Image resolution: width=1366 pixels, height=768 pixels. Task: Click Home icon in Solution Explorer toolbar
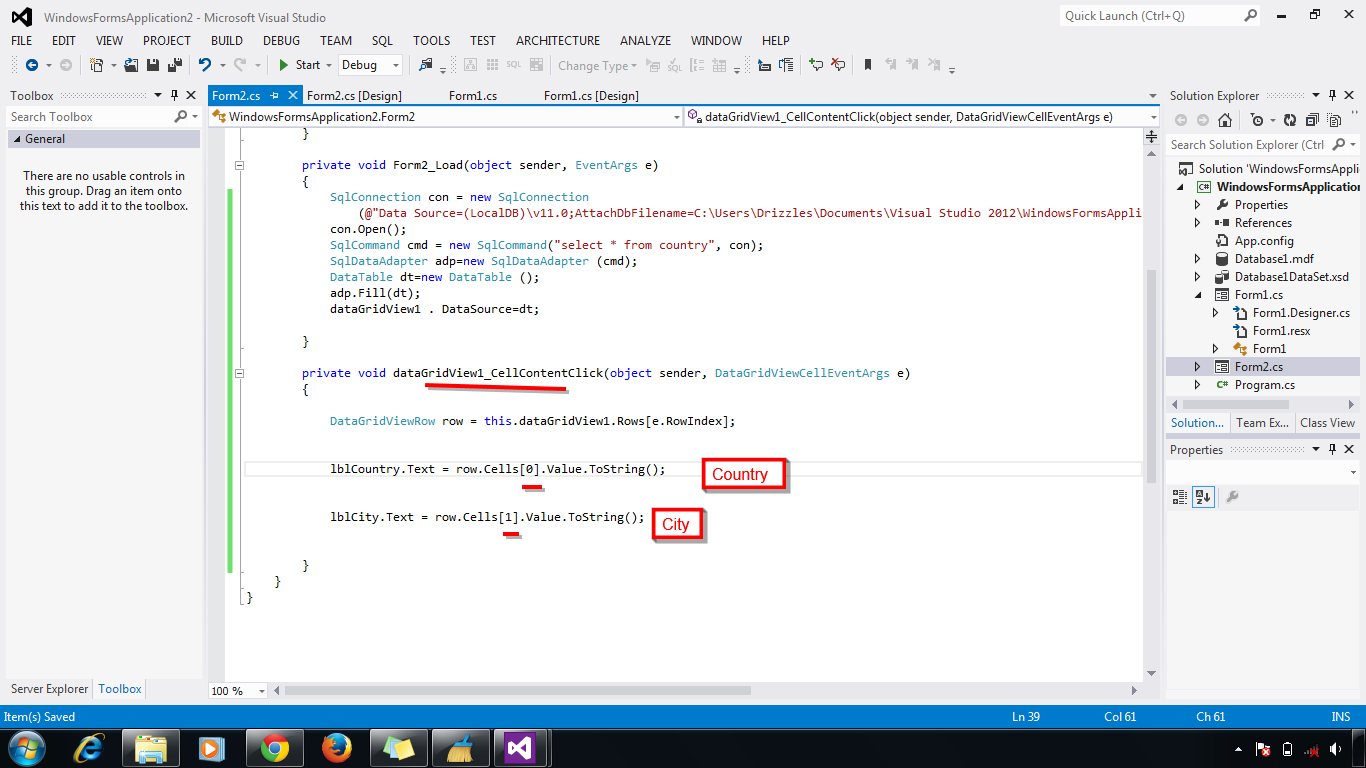pyautogui.click(x=1224, y=120)
